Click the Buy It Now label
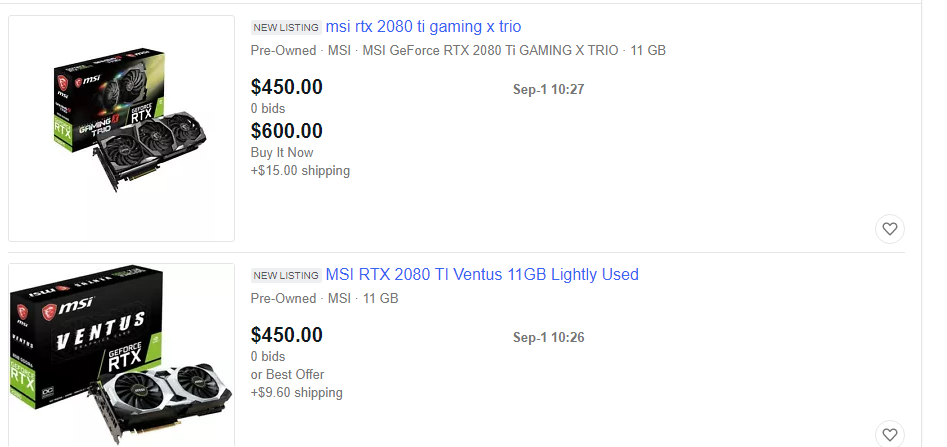Image resolution: width=947 pixels, height=447 pixels. pos(282,152)
